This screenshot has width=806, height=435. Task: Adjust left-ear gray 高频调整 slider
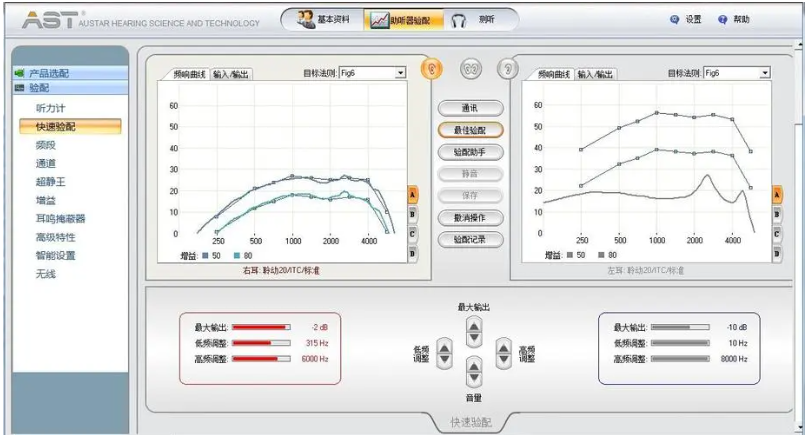pyautogui.click(x=680, y=359)
